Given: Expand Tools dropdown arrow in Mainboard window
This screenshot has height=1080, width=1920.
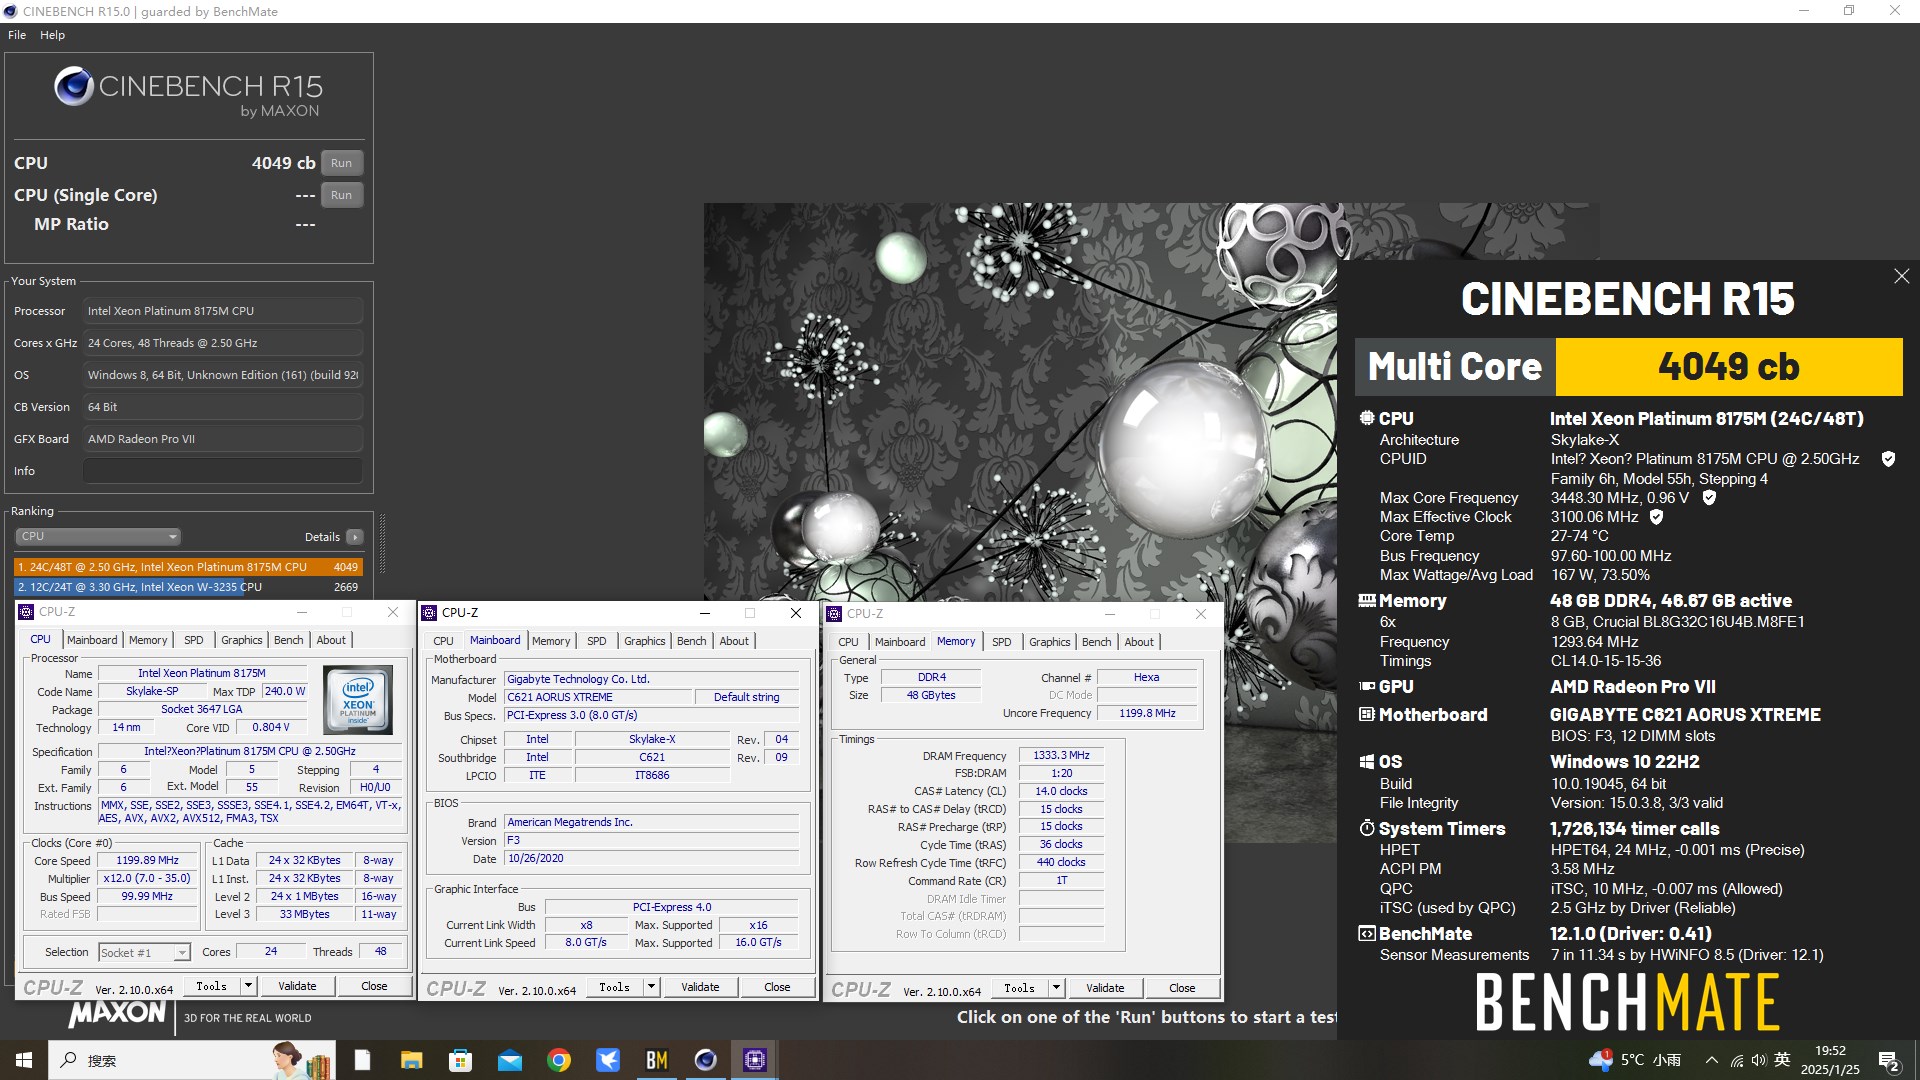Looking at the screenshot, I should [x=651, y=987].
